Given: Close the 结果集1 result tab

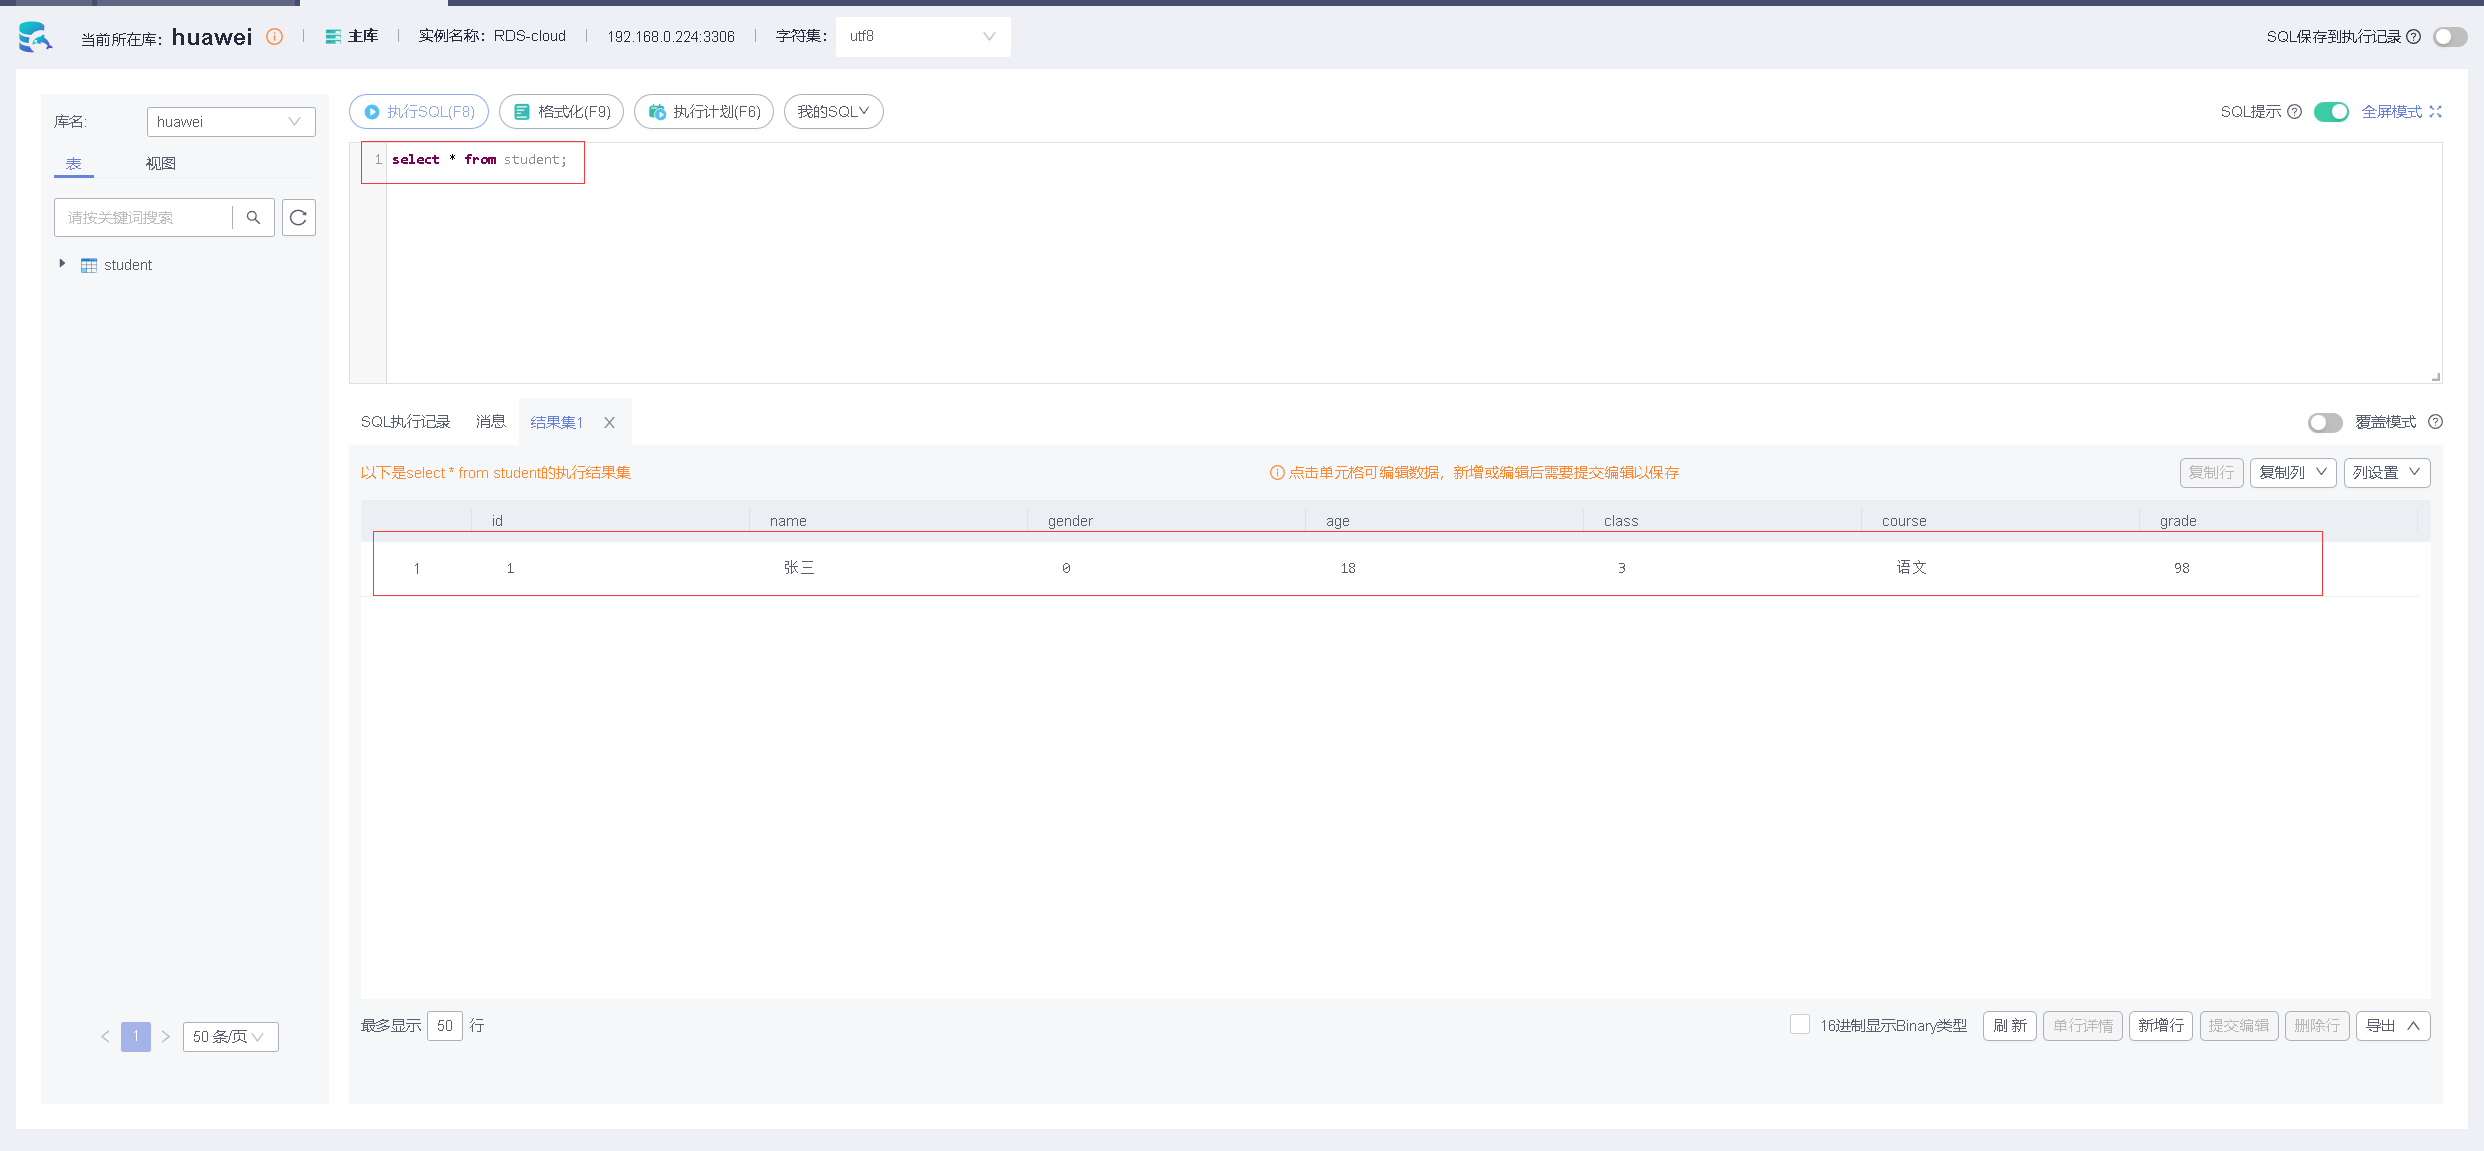Looking at the screenshot, I should coord(609,423).
